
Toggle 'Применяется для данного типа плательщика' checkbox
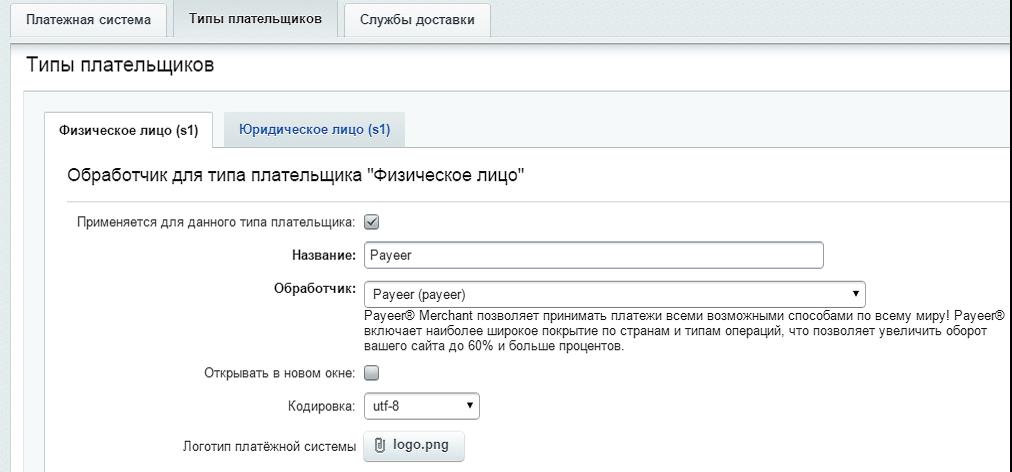371,222
